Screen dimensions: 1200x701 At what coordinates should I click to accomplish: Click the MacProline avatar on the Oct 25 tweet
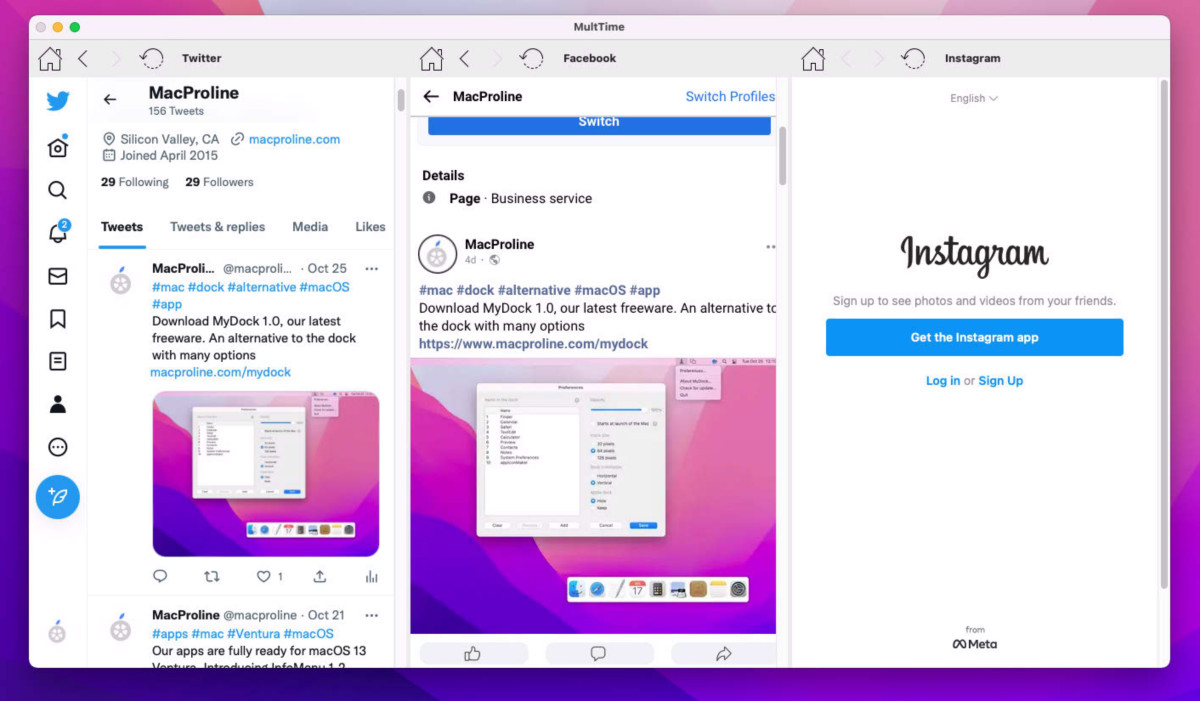pyautogui.click(x=121, y=282)
